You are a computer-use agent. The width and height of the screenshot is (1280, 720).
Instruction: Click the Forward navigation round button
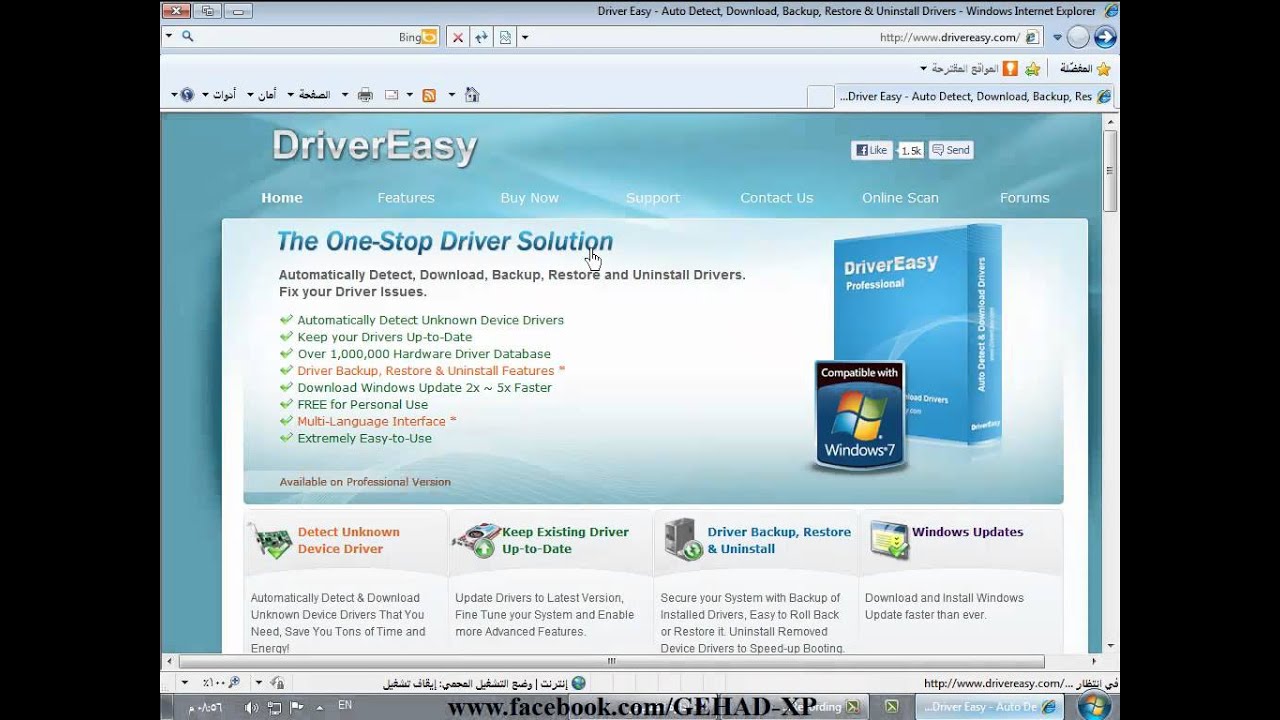(1078, 37)
